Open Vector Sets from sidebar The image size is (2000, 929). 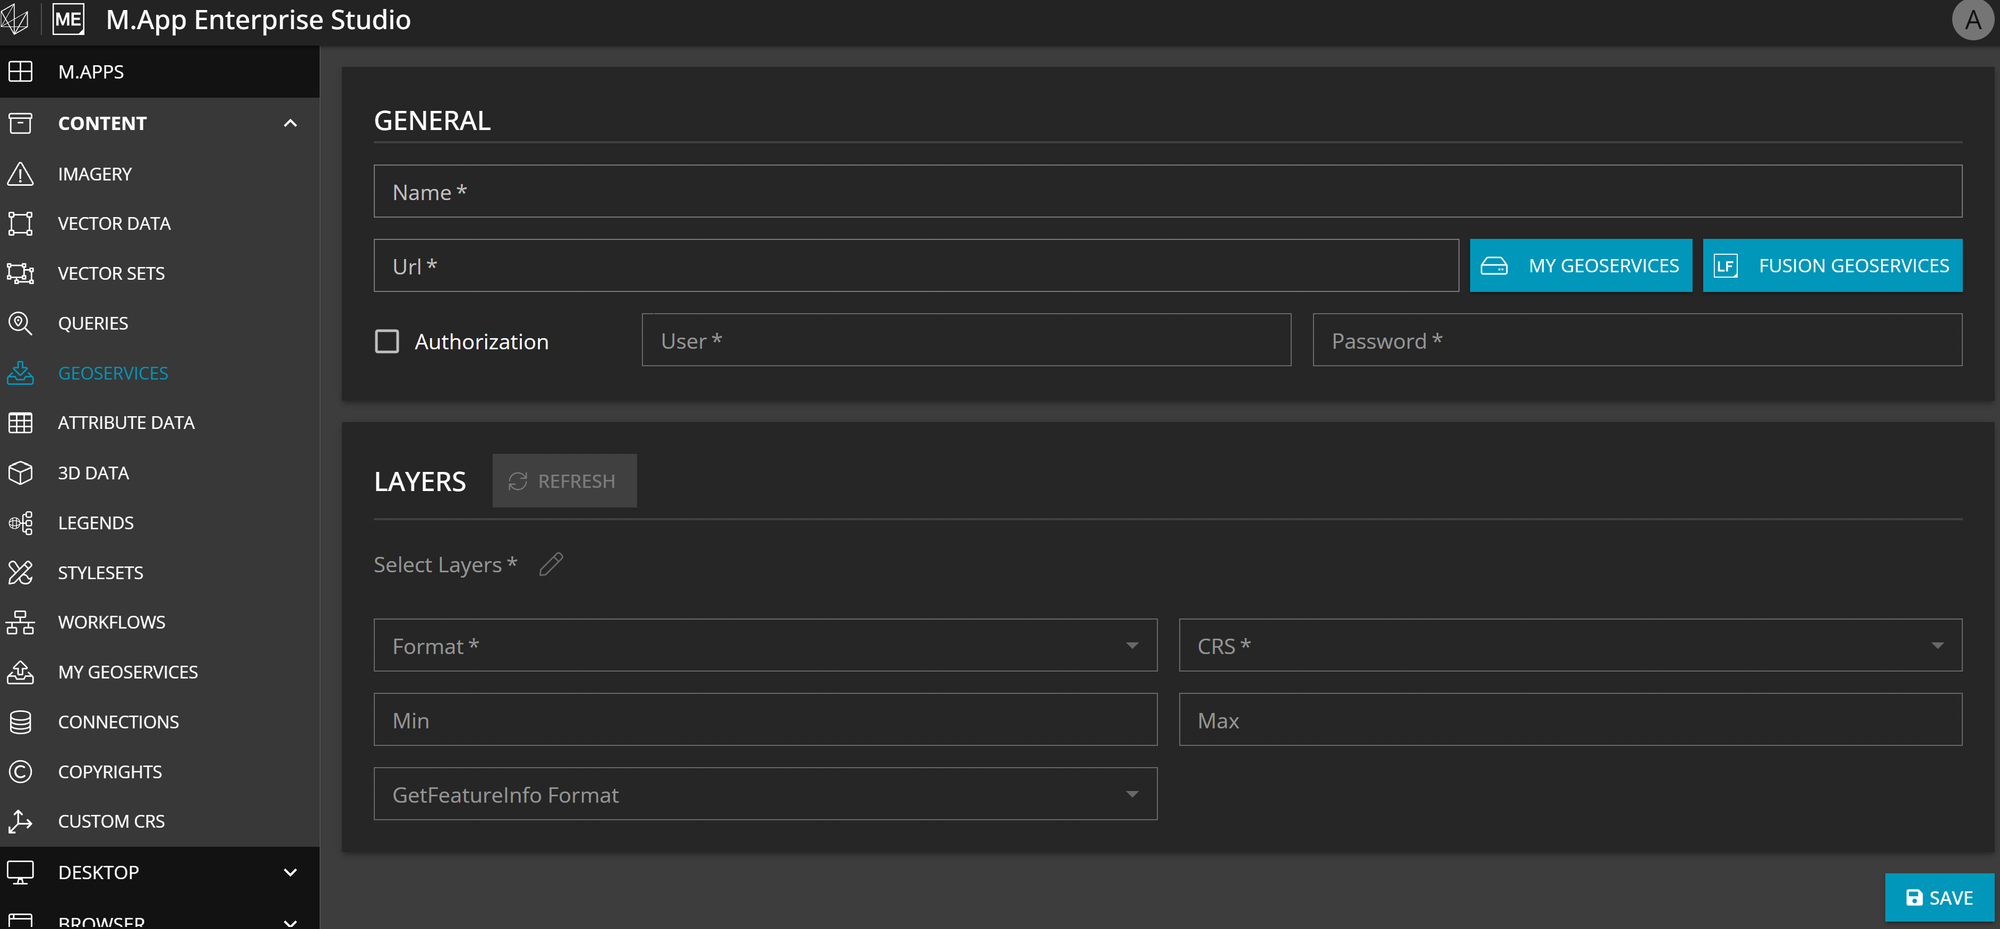(x=160, y=273)
